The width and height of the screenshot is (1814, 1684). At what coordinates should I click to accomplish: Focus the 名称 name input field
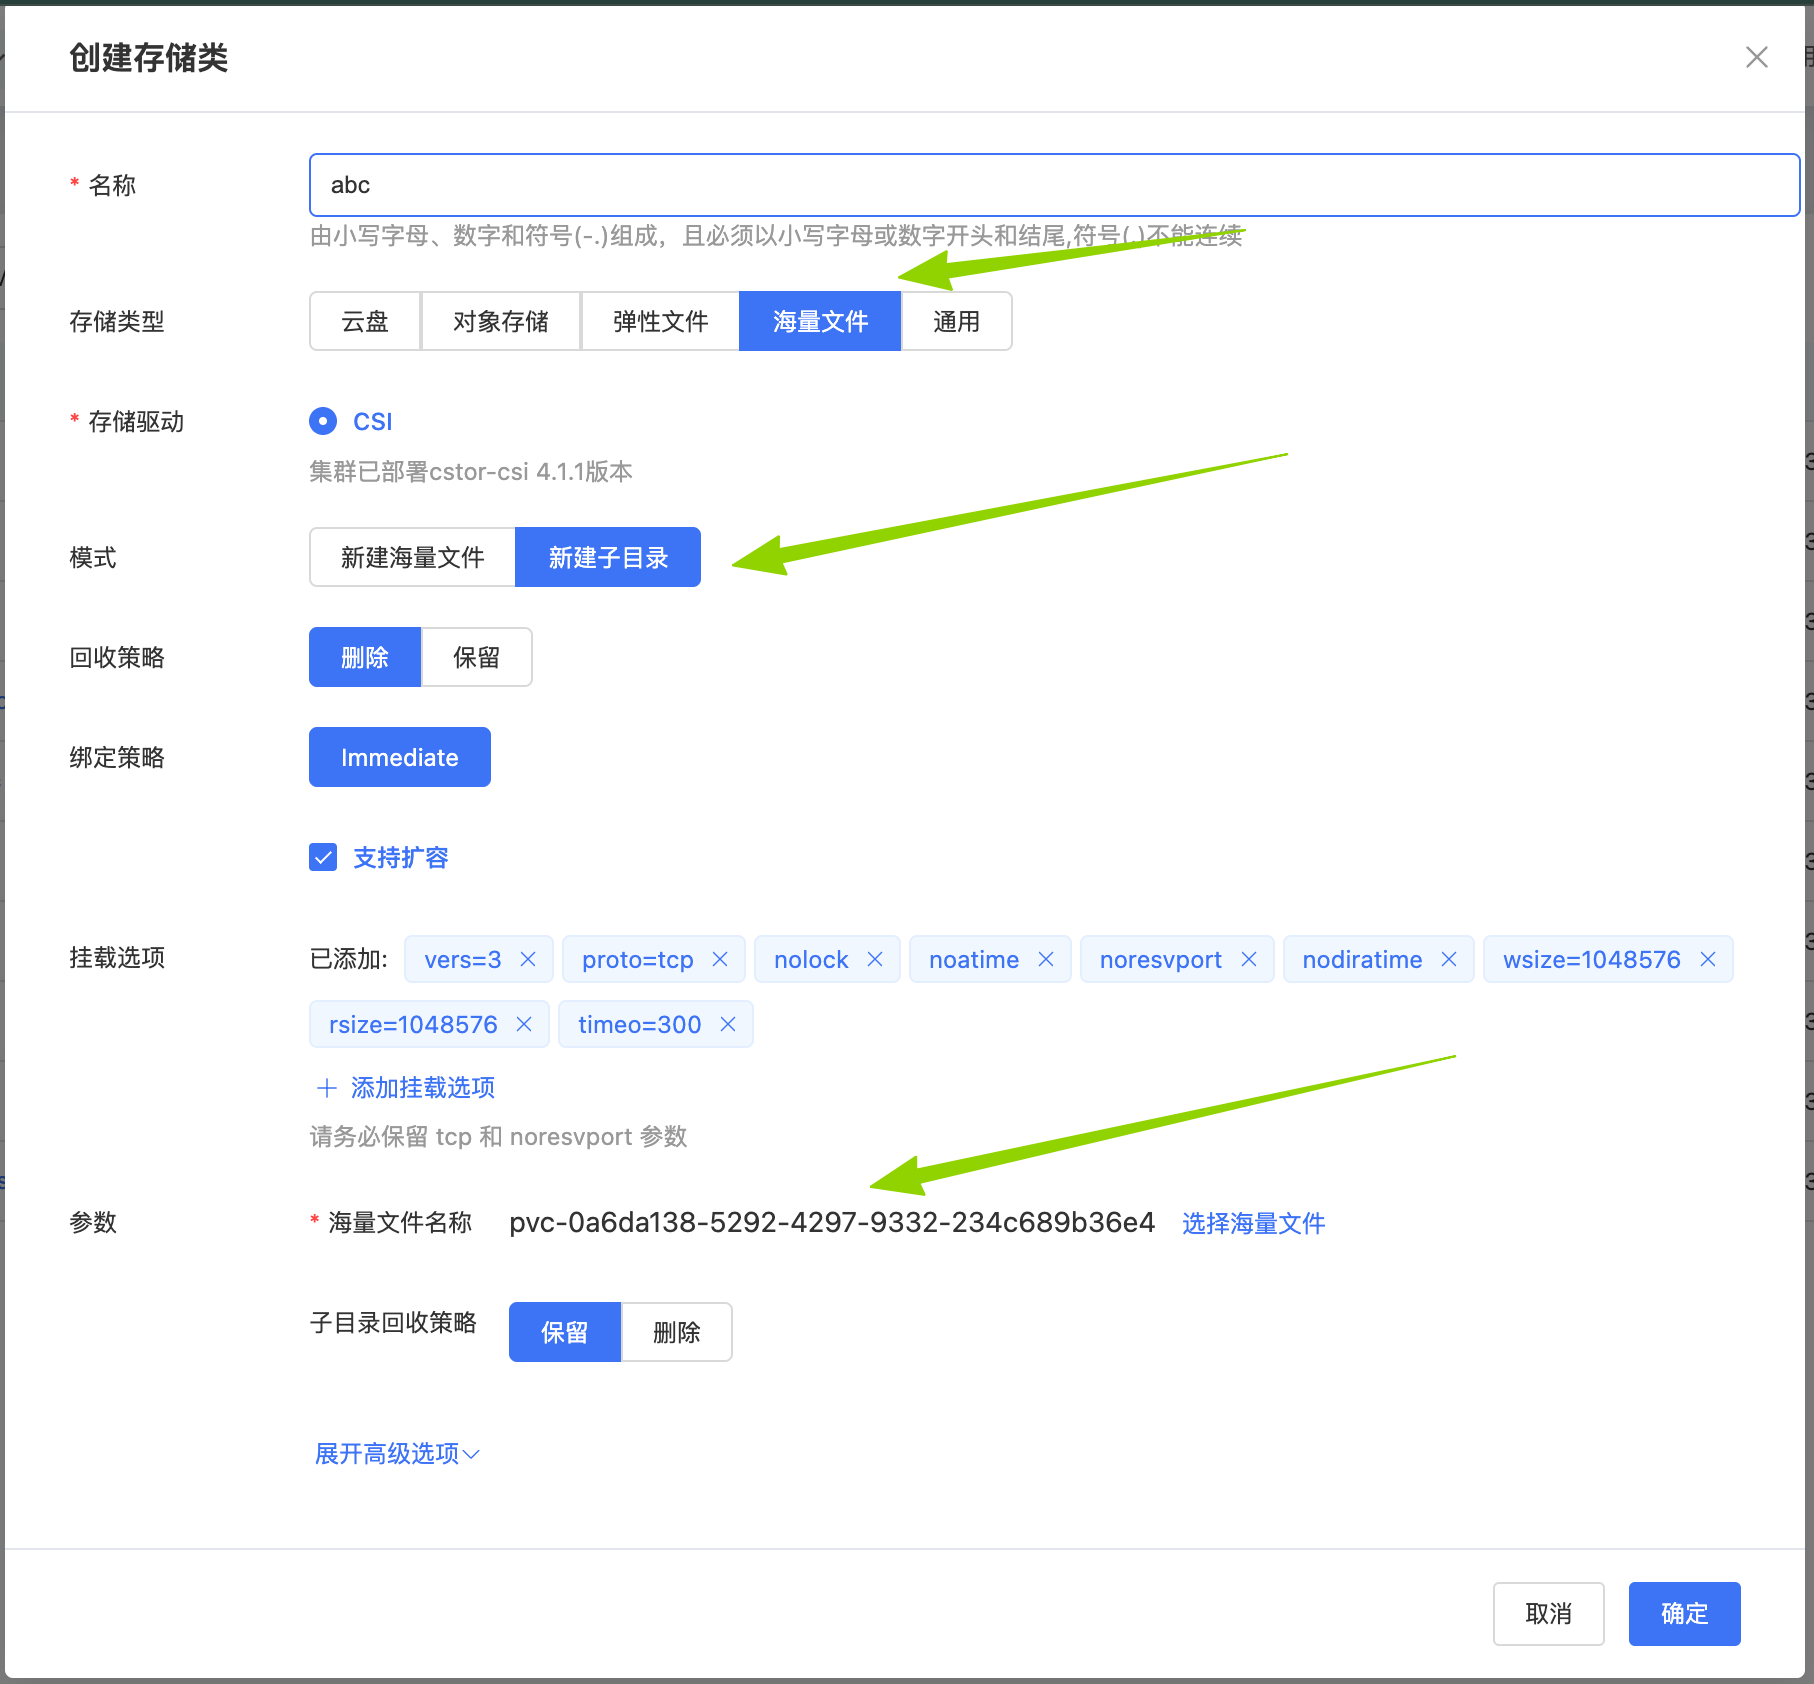[x=1054, y=186]
